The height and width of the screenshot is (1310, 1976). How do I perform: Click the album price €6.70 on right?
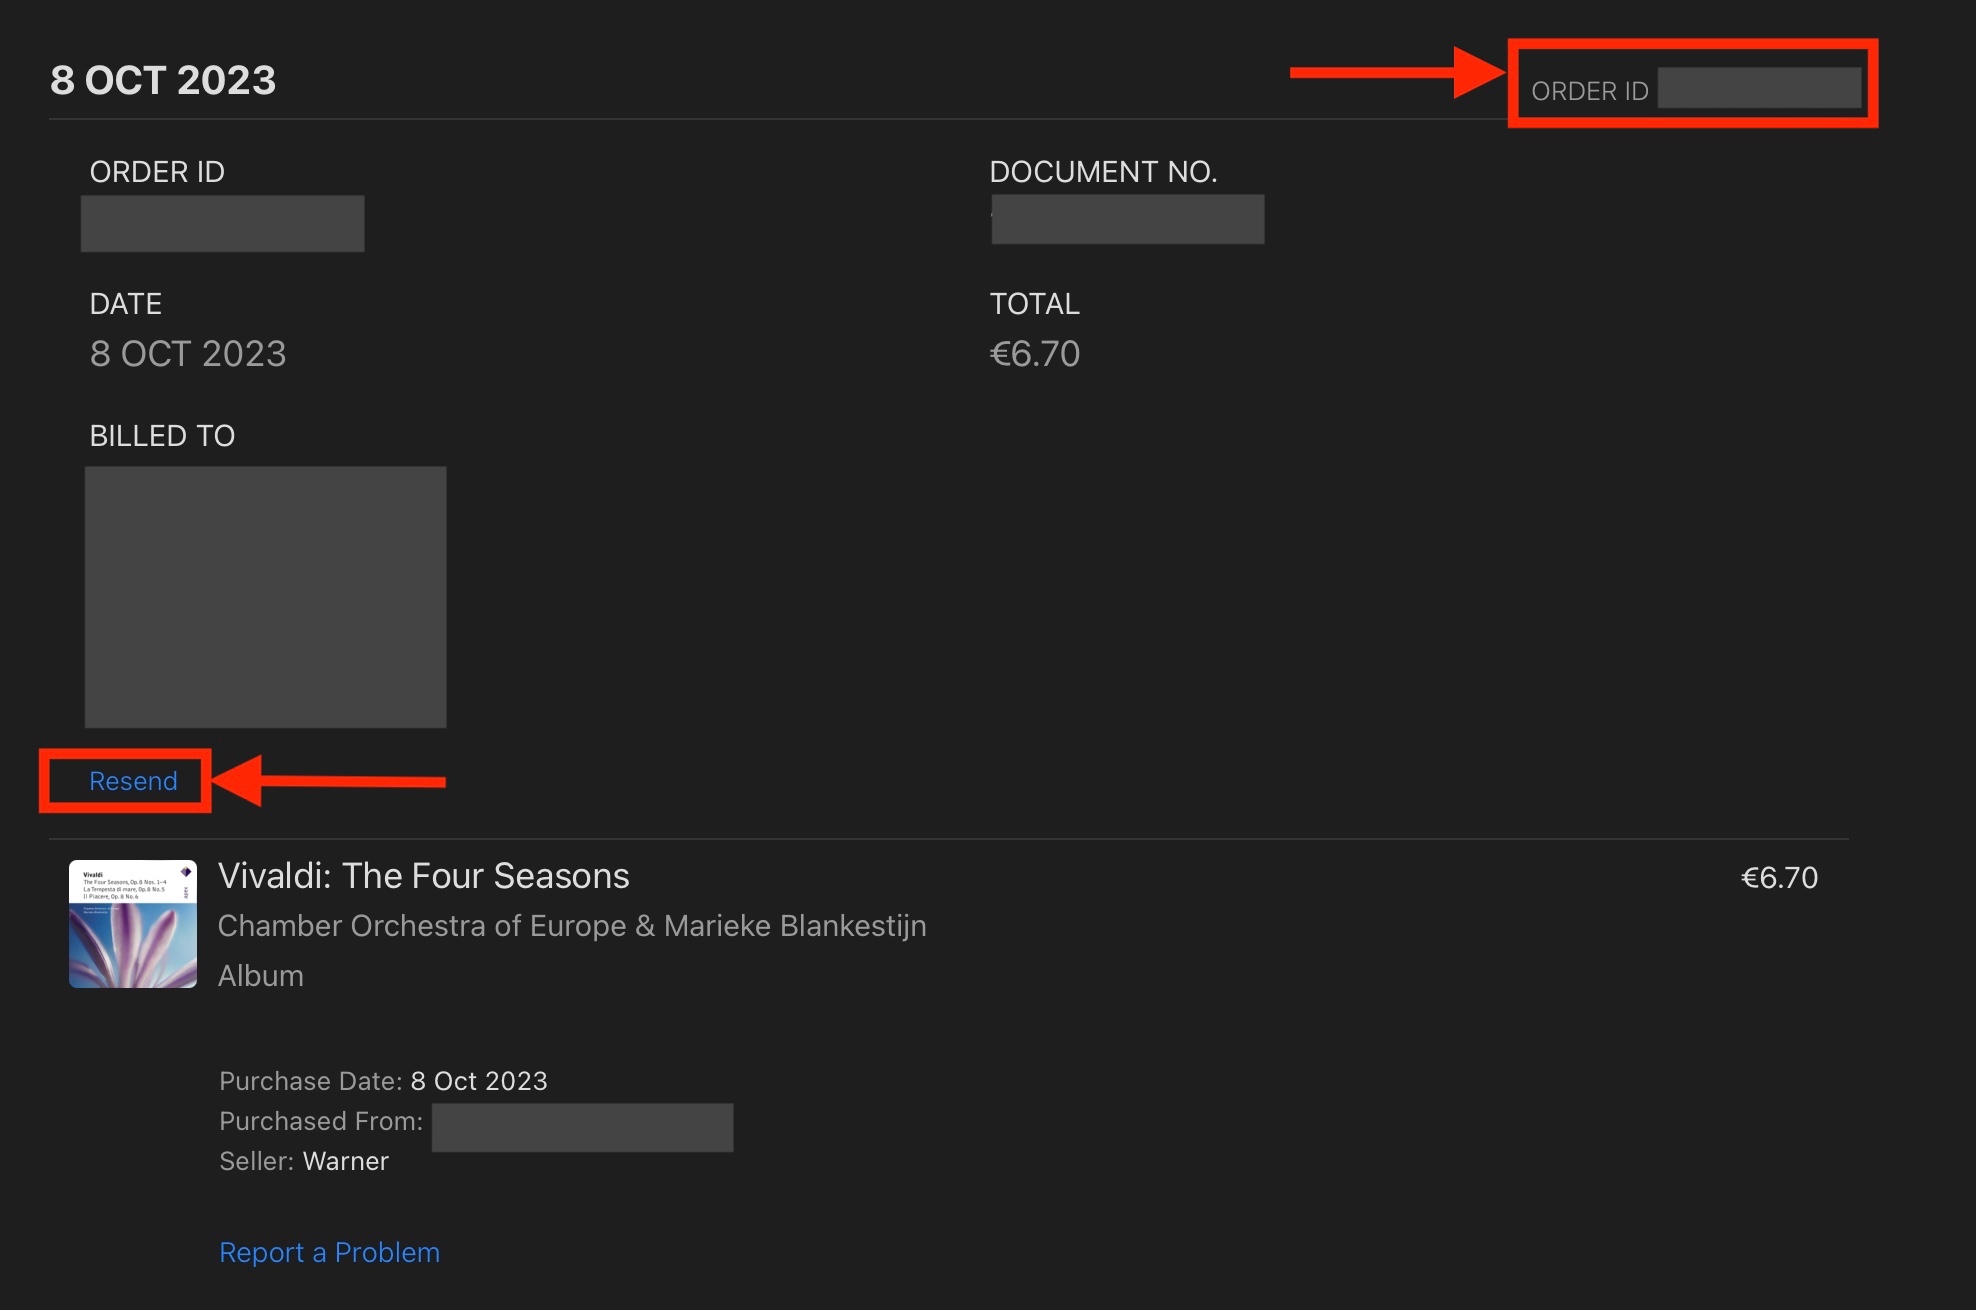(1779, 878)
